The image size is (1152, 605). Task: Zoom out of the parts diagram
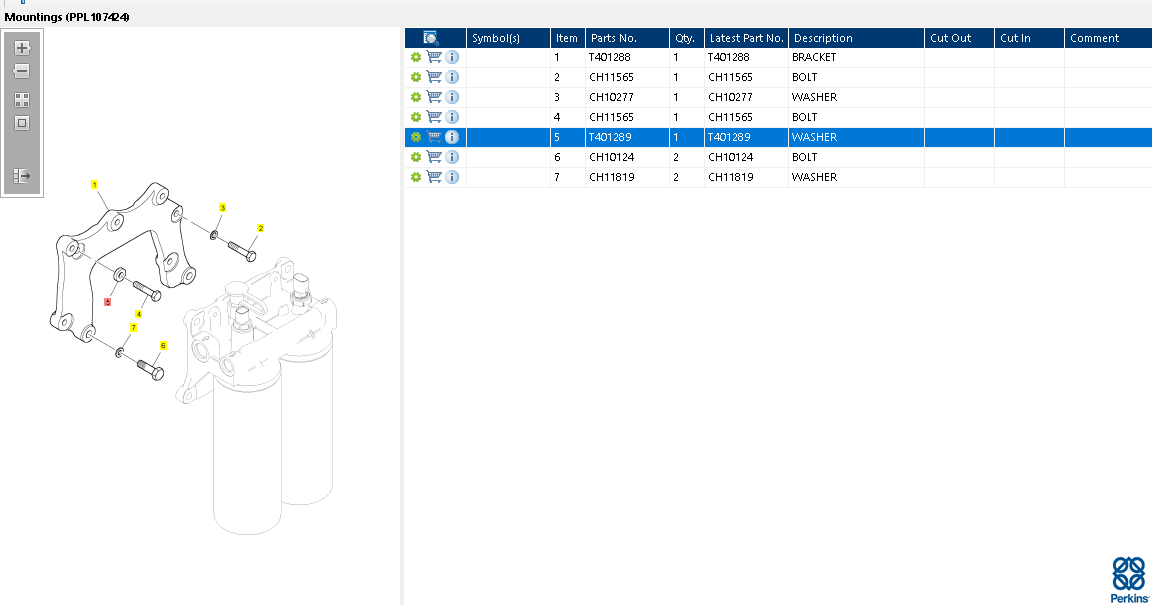[x=22, y=71]
